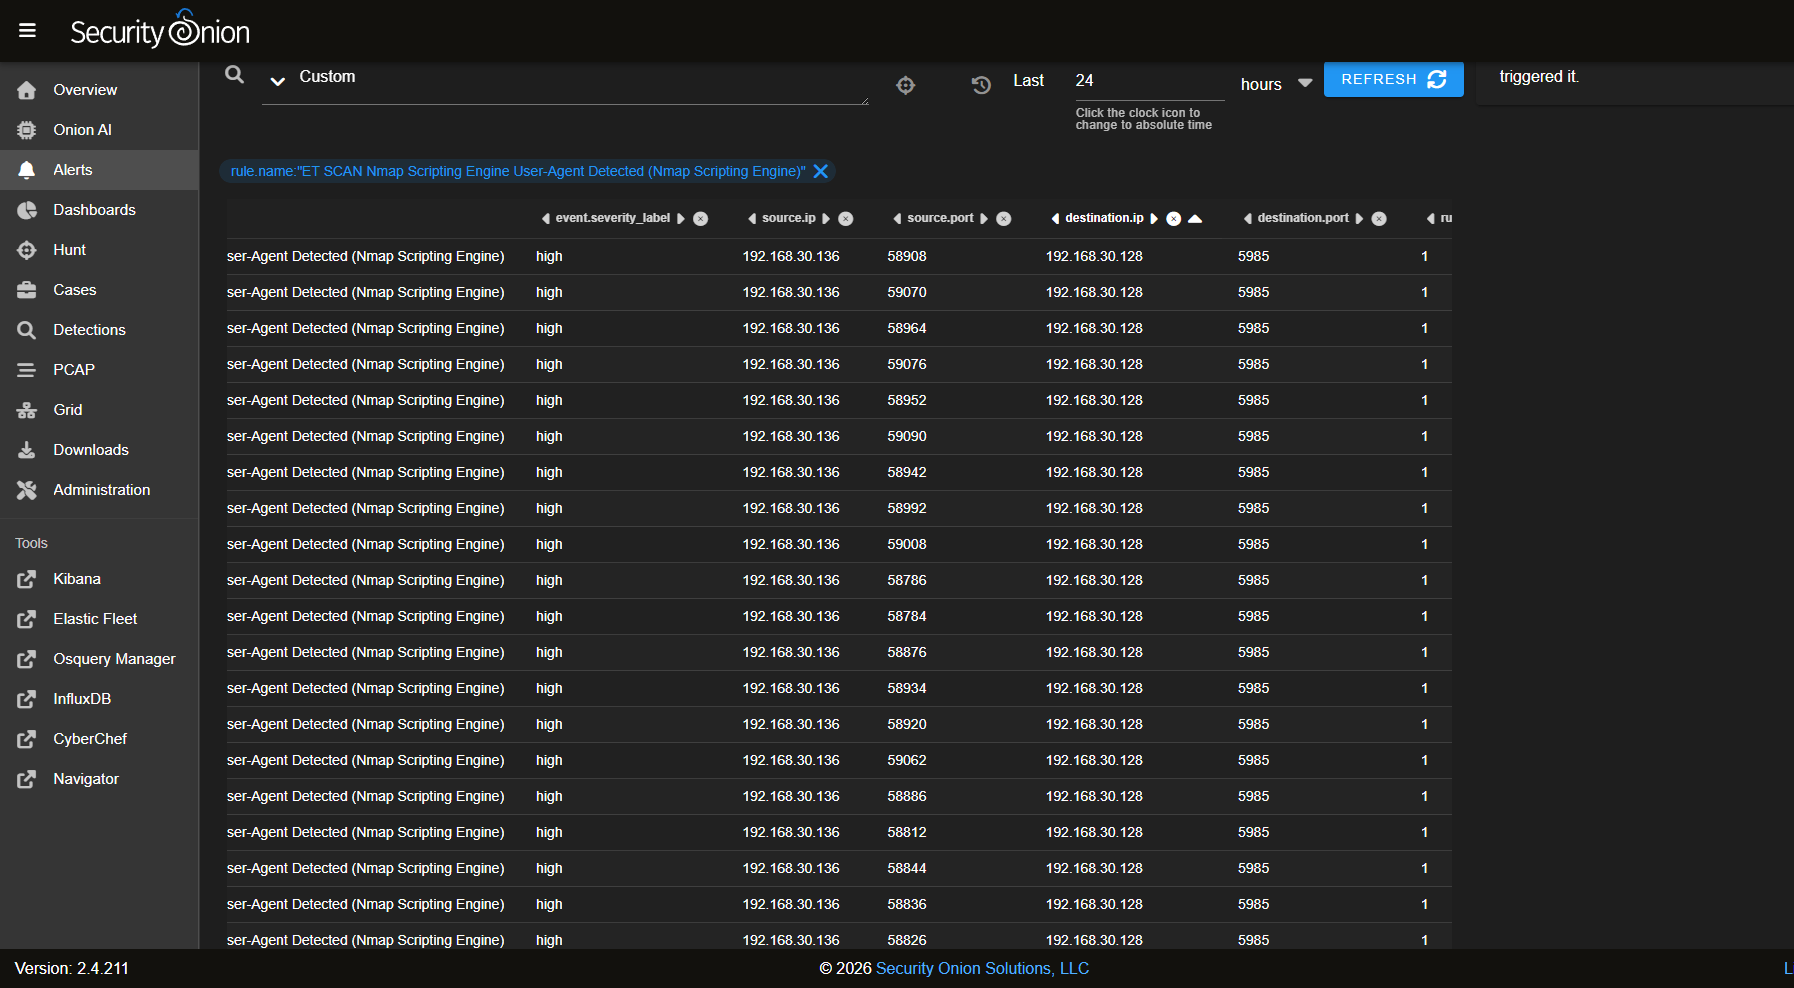Open Administration in the sidebar
Viewport: 1794px width, 988px height.
(99, 490)
